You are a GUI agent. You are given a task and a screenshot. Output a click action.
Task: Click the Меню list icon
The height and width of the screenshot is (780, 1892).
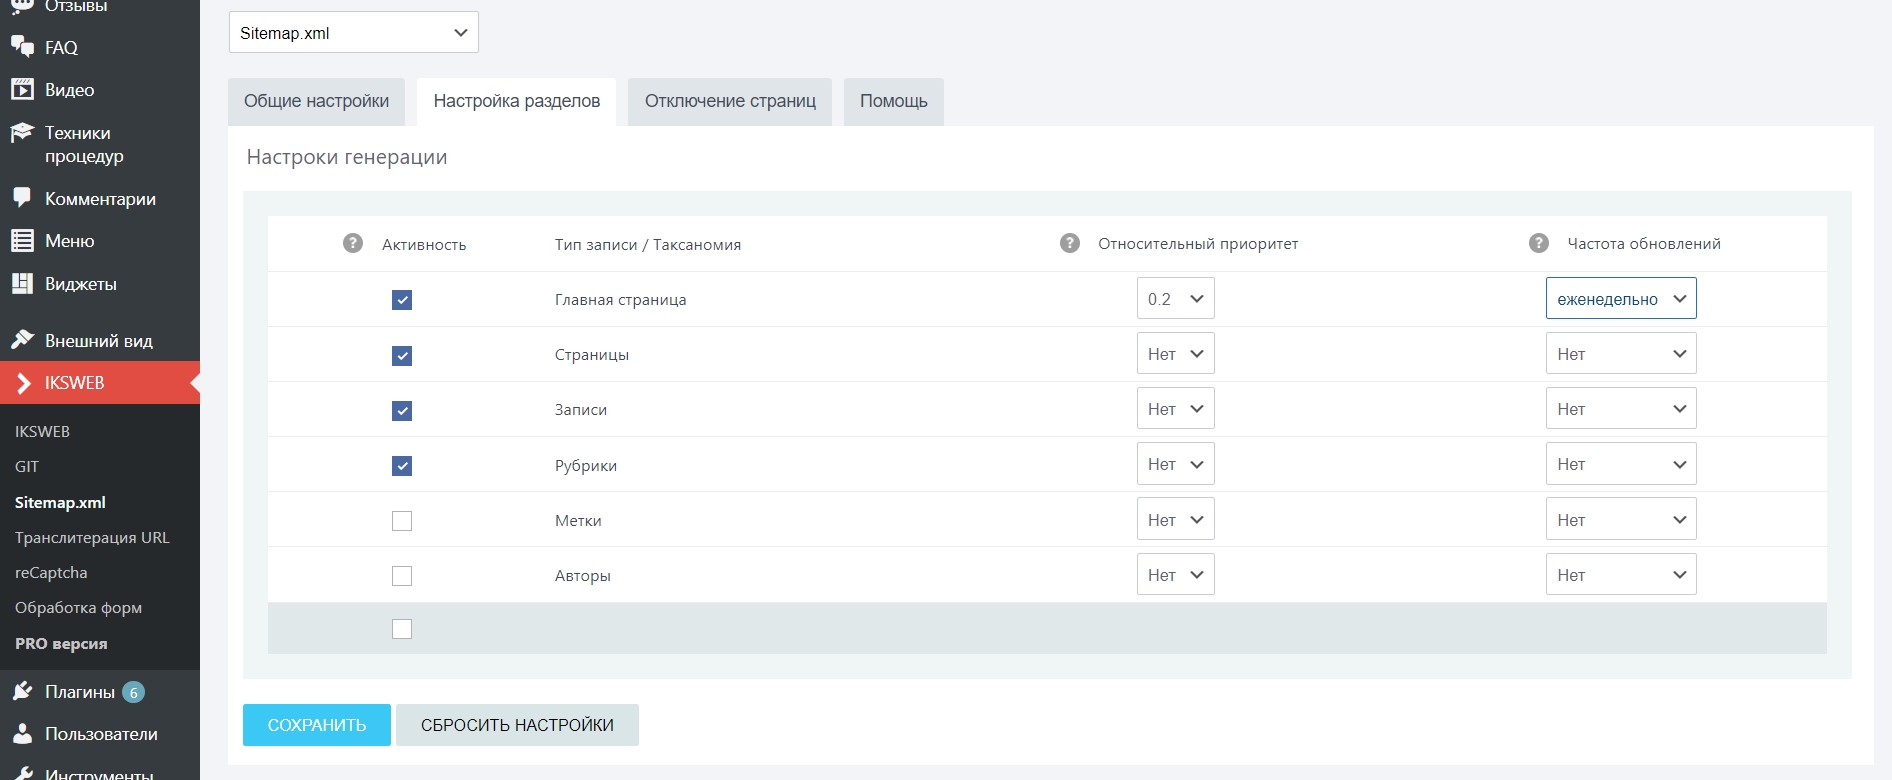(x=22, y=240)
